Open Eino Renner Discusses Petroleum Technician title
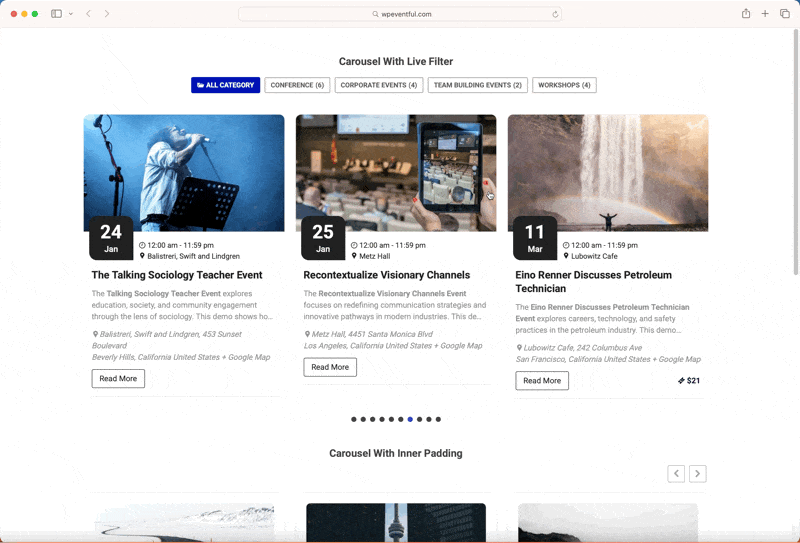Image resolution: width=800 pixels, height=543 pixels. click(593, 282)
